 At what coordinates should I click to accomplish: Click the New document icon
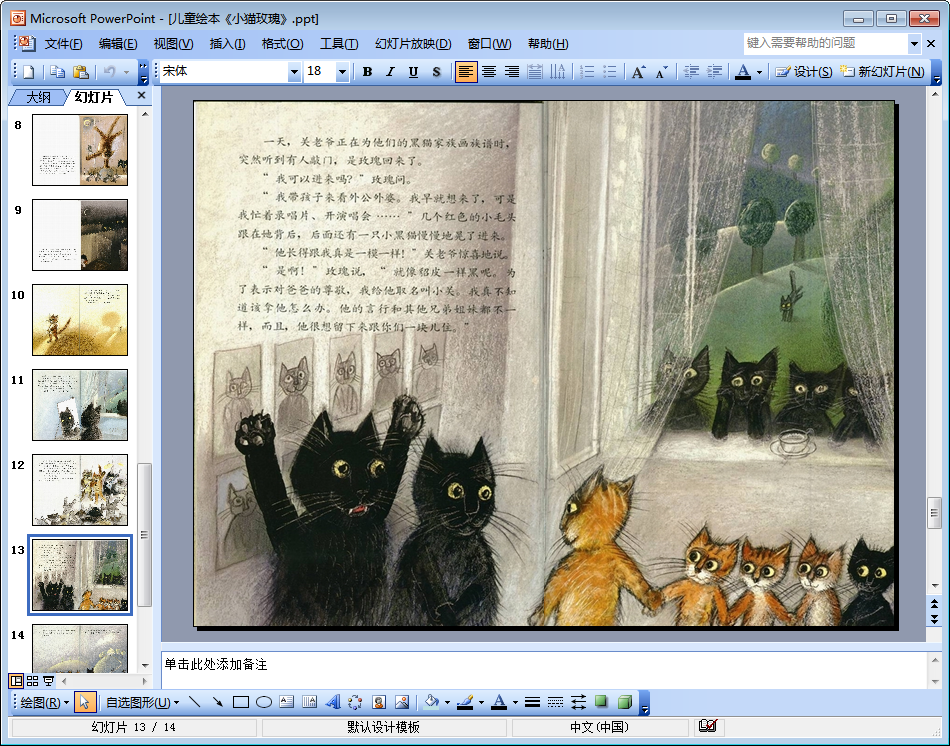point(28,72)
